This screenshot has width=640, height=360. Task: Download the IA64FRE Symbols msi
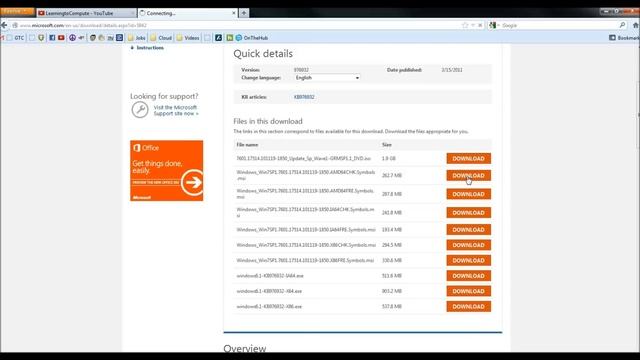pos(469,229)
